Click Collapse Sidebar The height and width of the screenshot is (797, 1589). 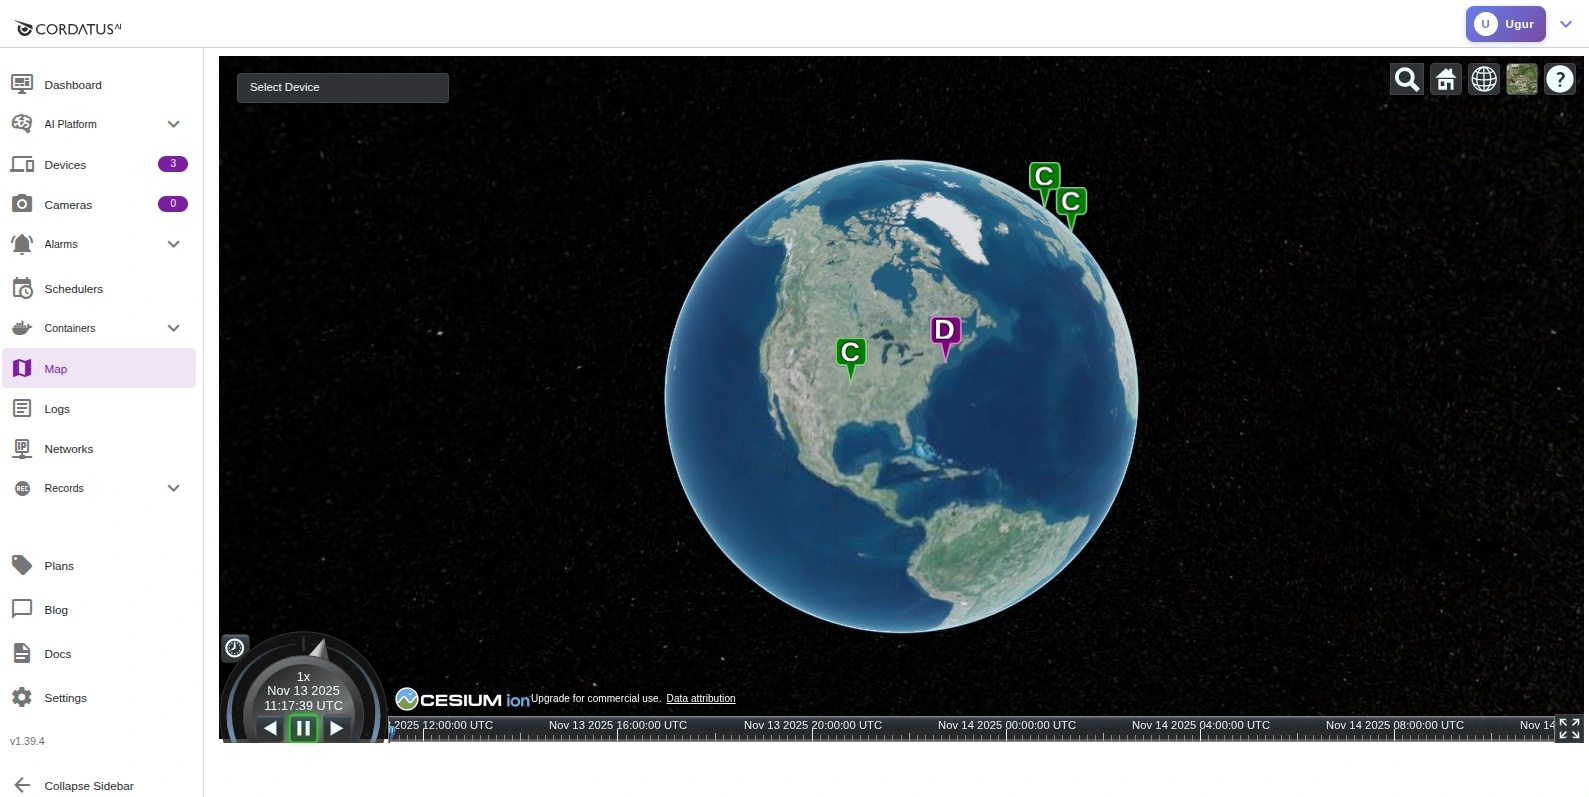point(88,786)
